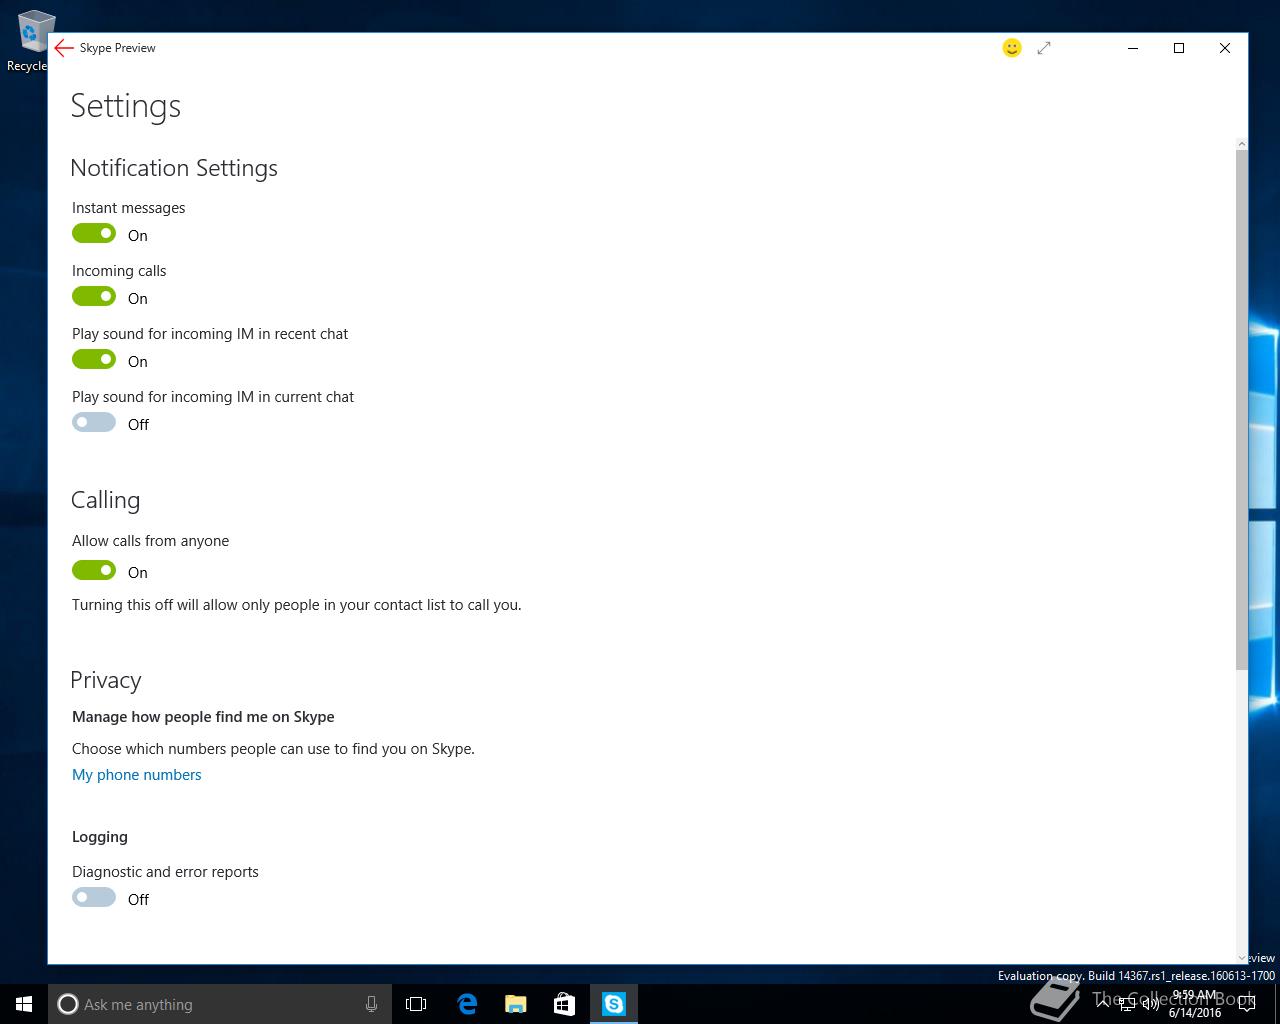Click the Privacy section heading
This screenshot has height=1024, width=1280.
click(x=106, y=680)
